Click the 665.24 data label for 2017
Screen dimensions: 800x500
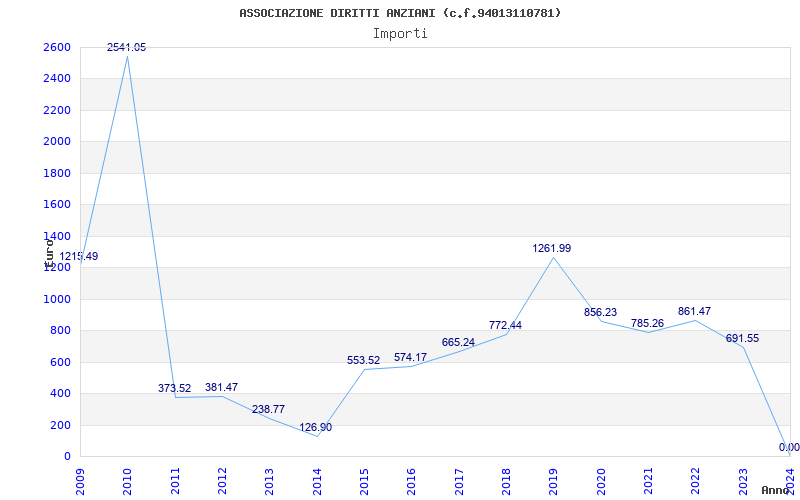tap(458, 342)
